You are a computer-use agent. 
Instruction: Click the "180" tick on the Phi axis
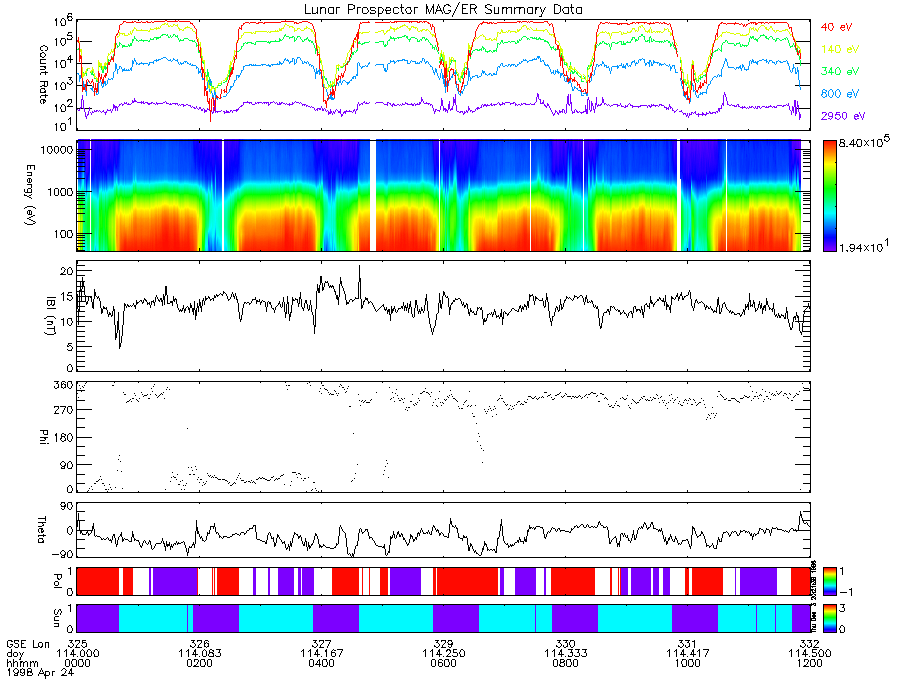pyautogui.click(x=64, y=438)
